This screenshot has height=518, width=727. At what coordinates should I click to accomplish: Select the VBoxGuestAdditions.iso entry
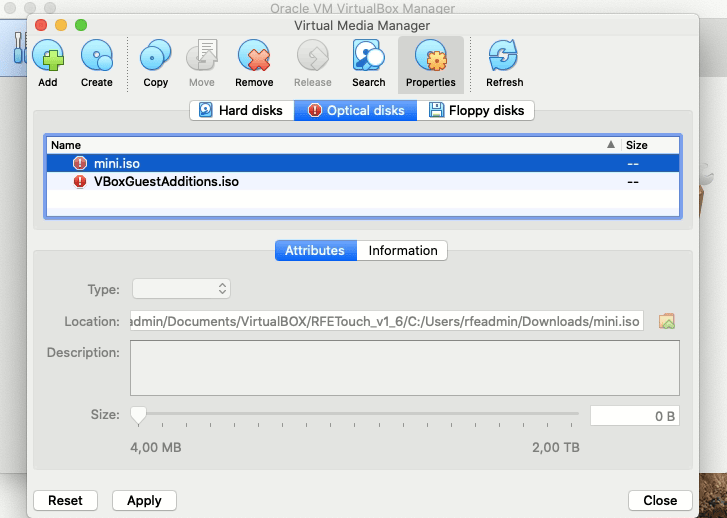166,182
